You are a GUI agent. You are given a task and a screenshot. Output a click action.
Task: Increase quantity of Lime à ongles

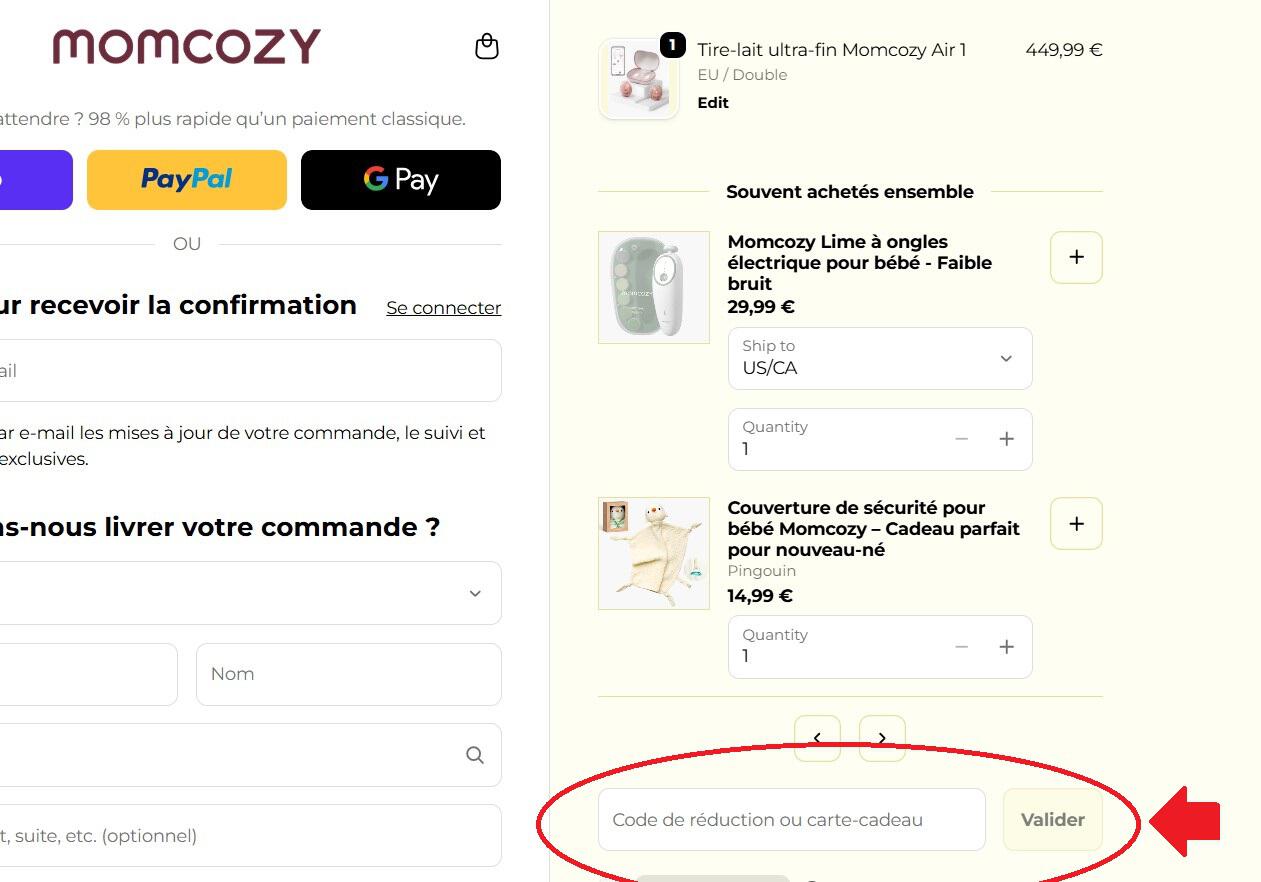(x=1006, y=438)
